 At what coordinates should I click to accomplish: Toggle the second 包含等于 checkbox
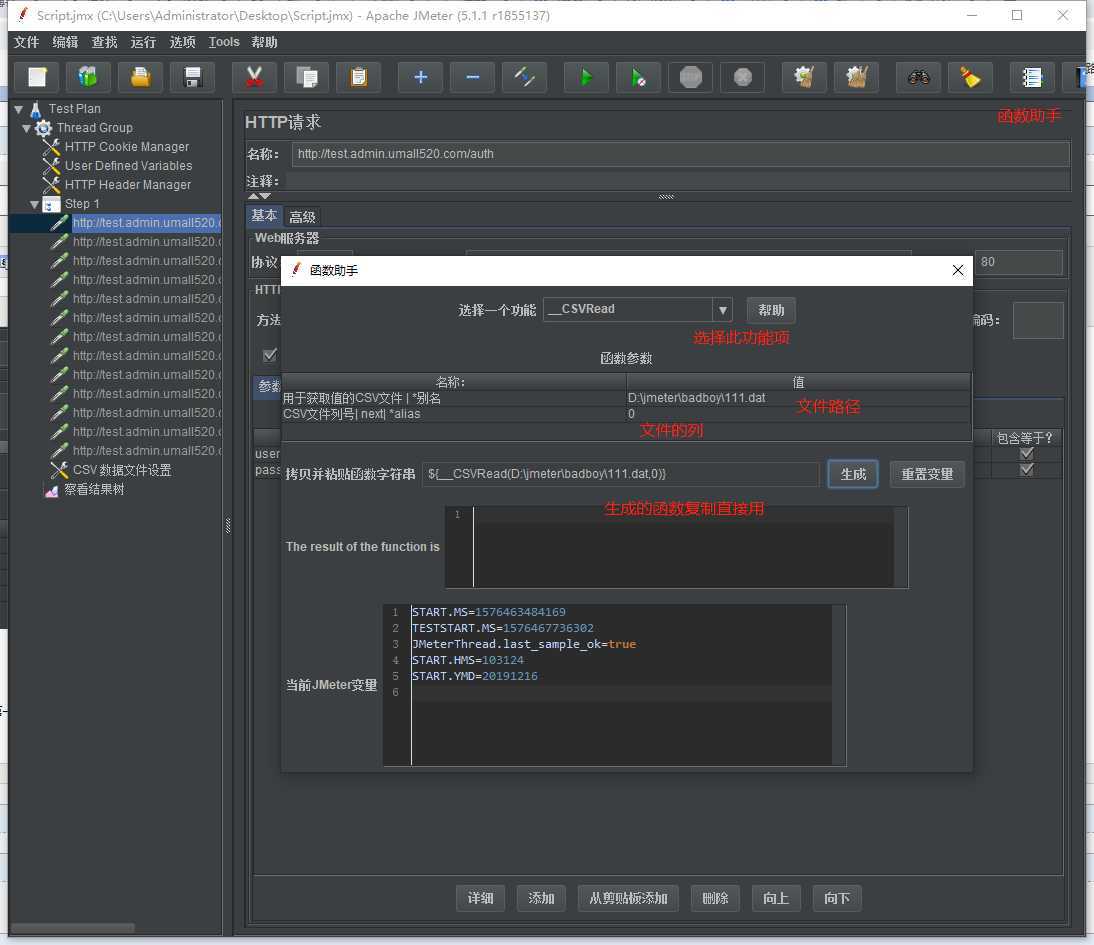pos(1026,470)
